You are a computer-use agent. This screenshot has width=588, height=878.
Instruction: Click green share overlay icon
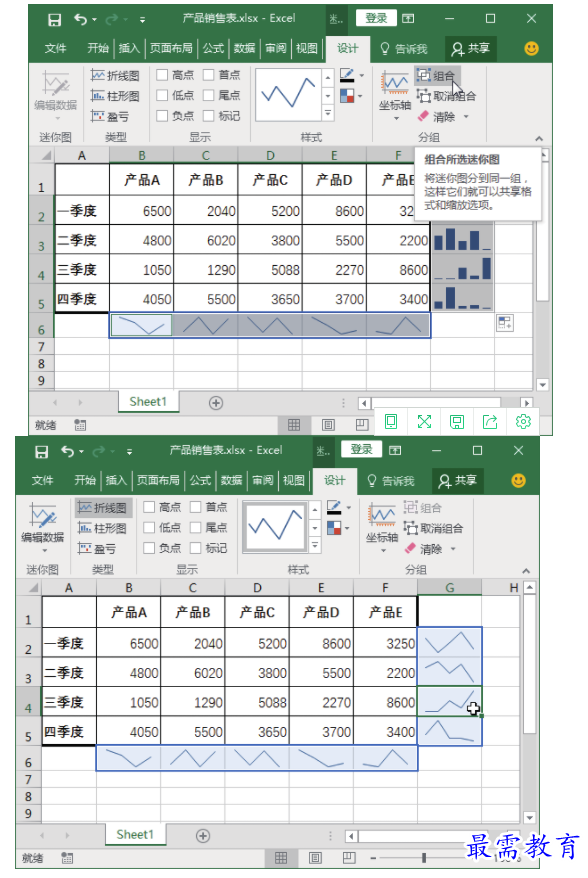point(490,422)
